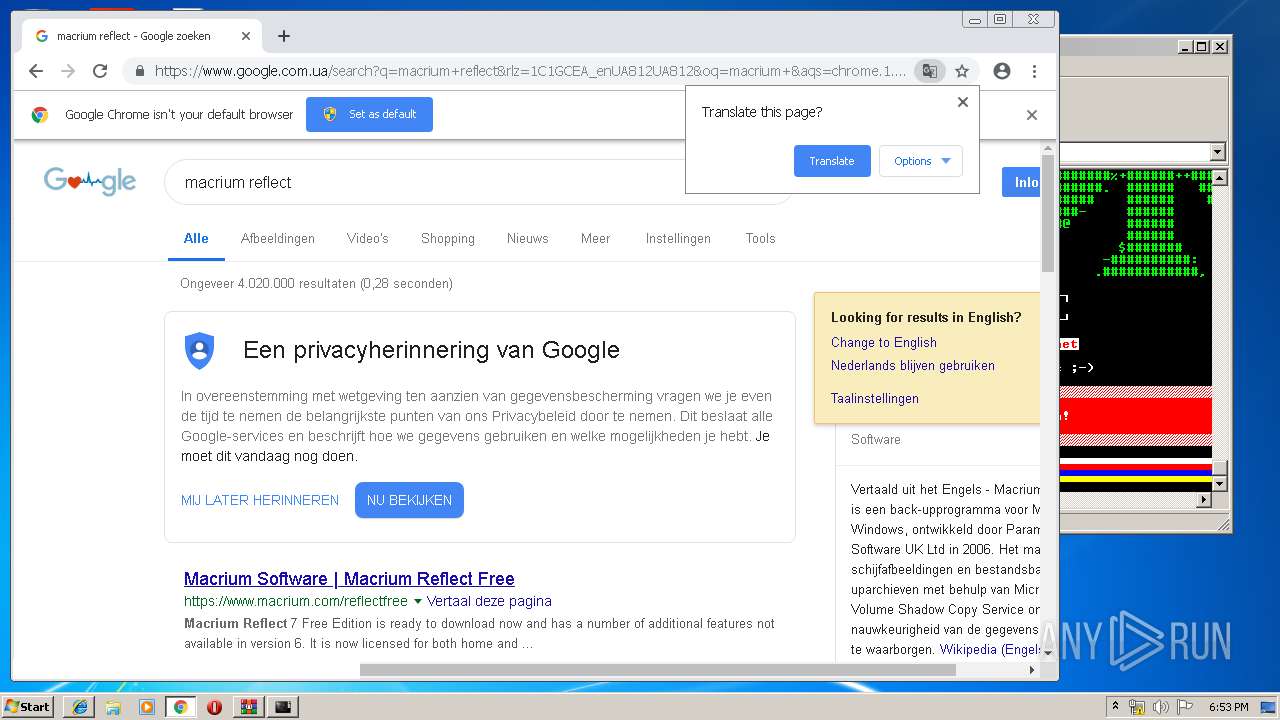Click the Google logo
This screenshot has width=1280, height=720.
coord(90,182)
